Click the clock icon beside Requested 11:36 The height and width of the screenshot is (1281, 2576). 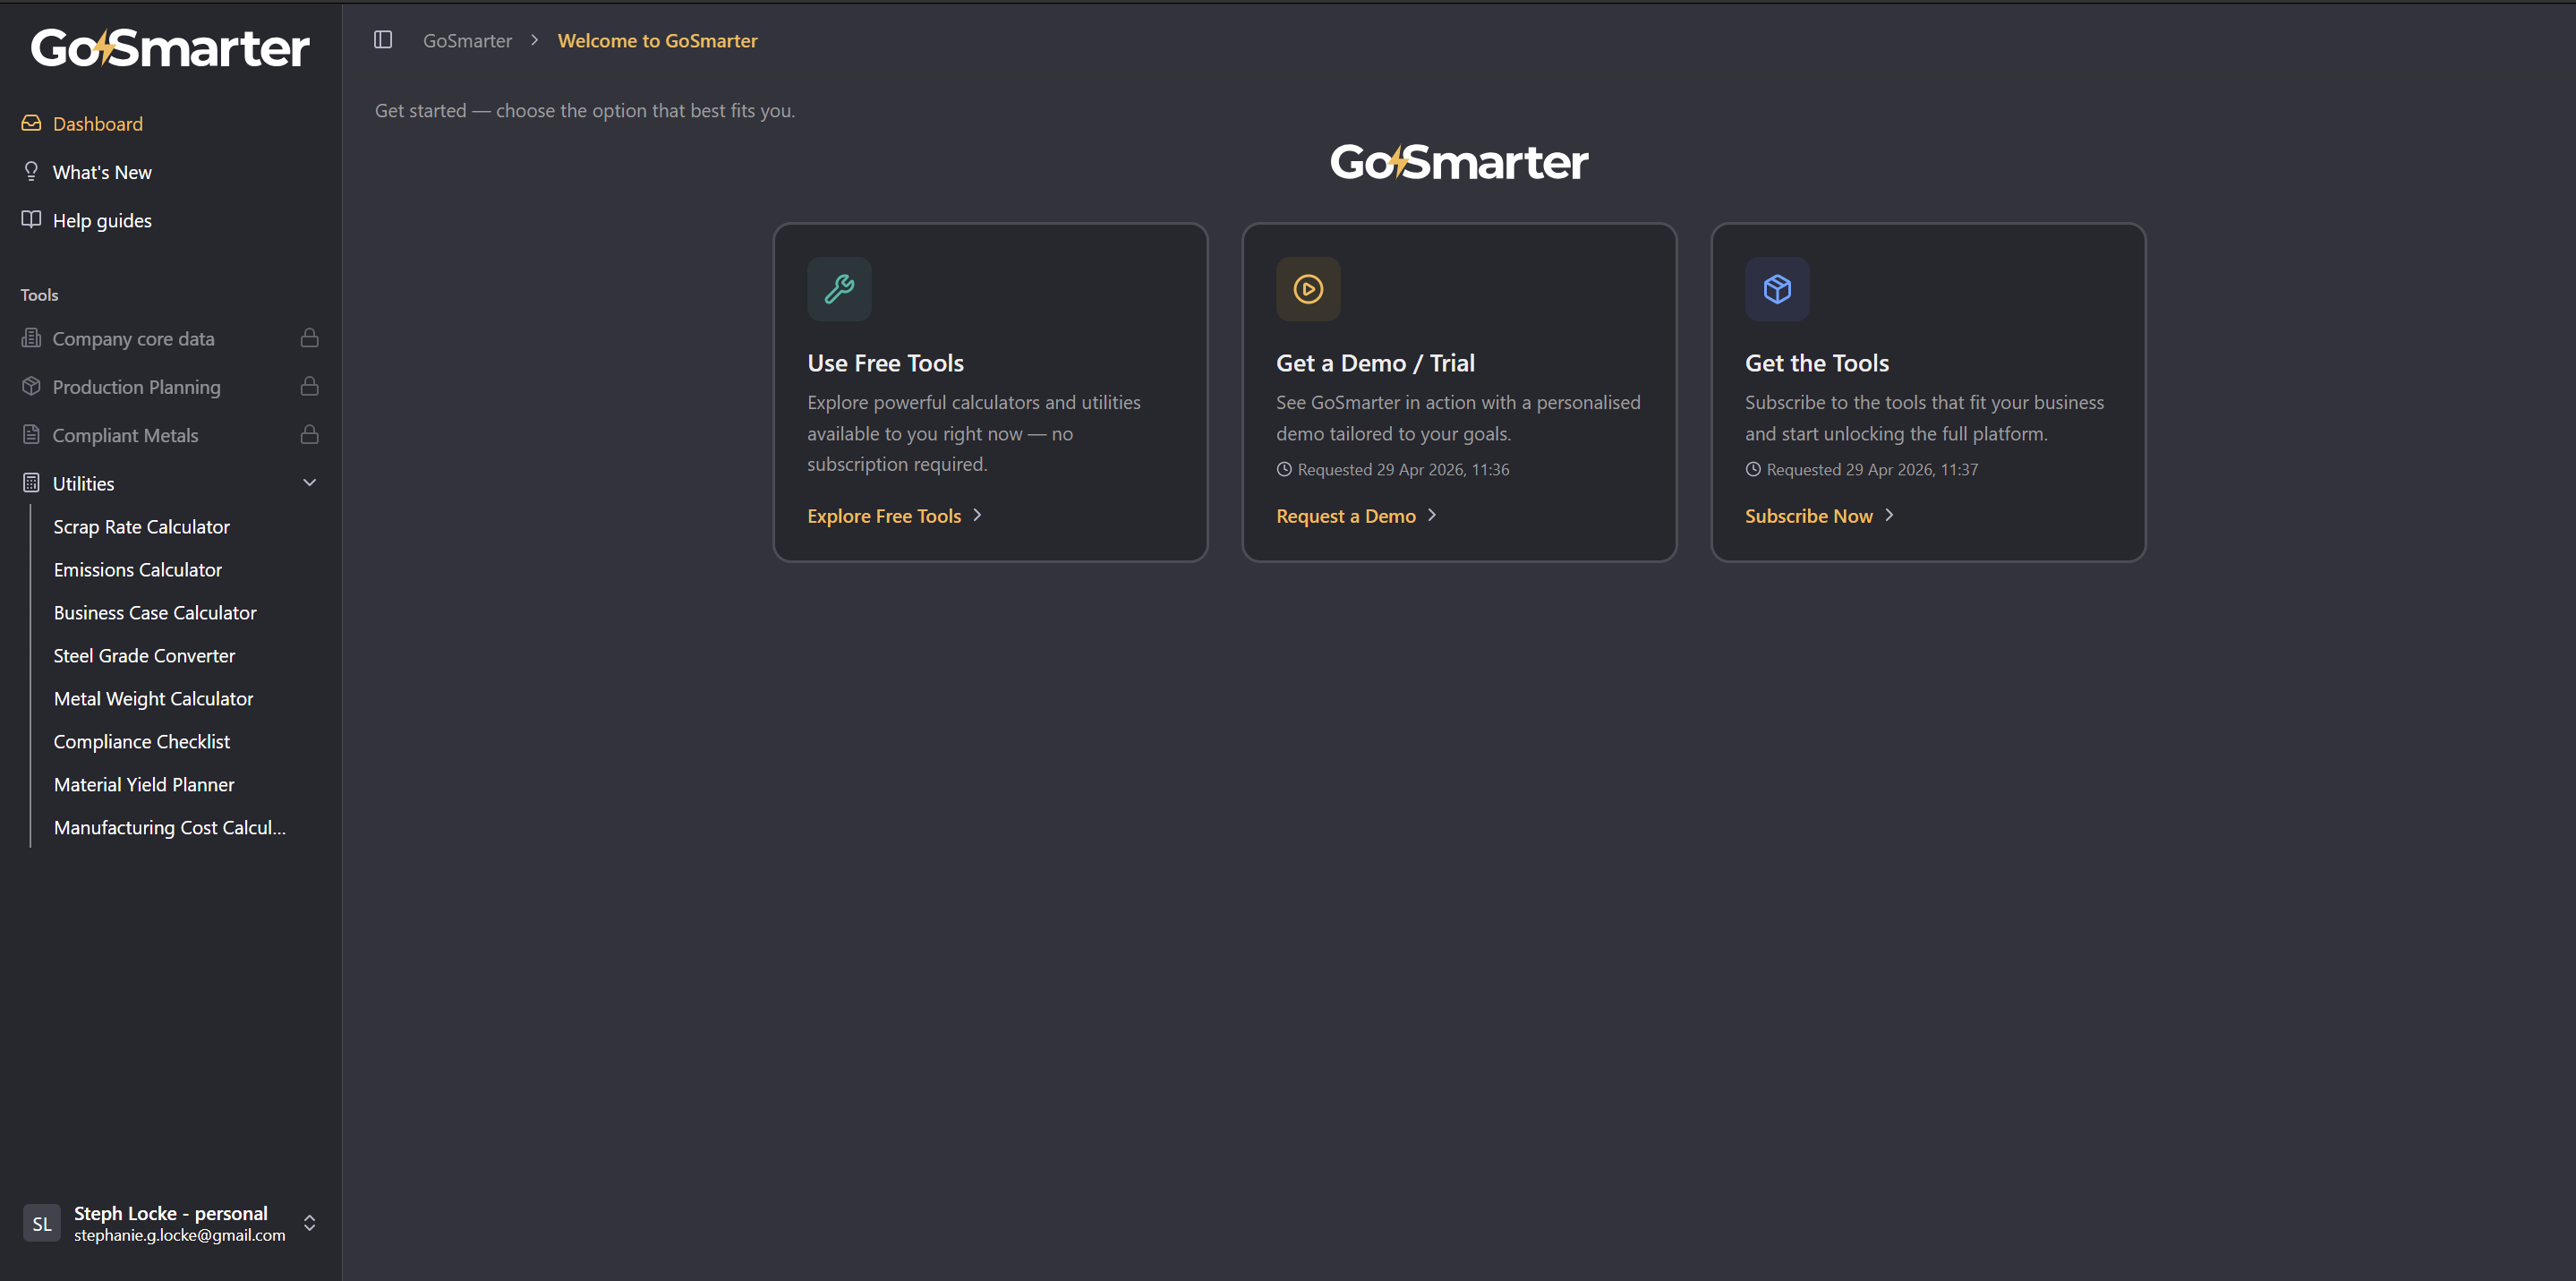tap(1284, 469)
